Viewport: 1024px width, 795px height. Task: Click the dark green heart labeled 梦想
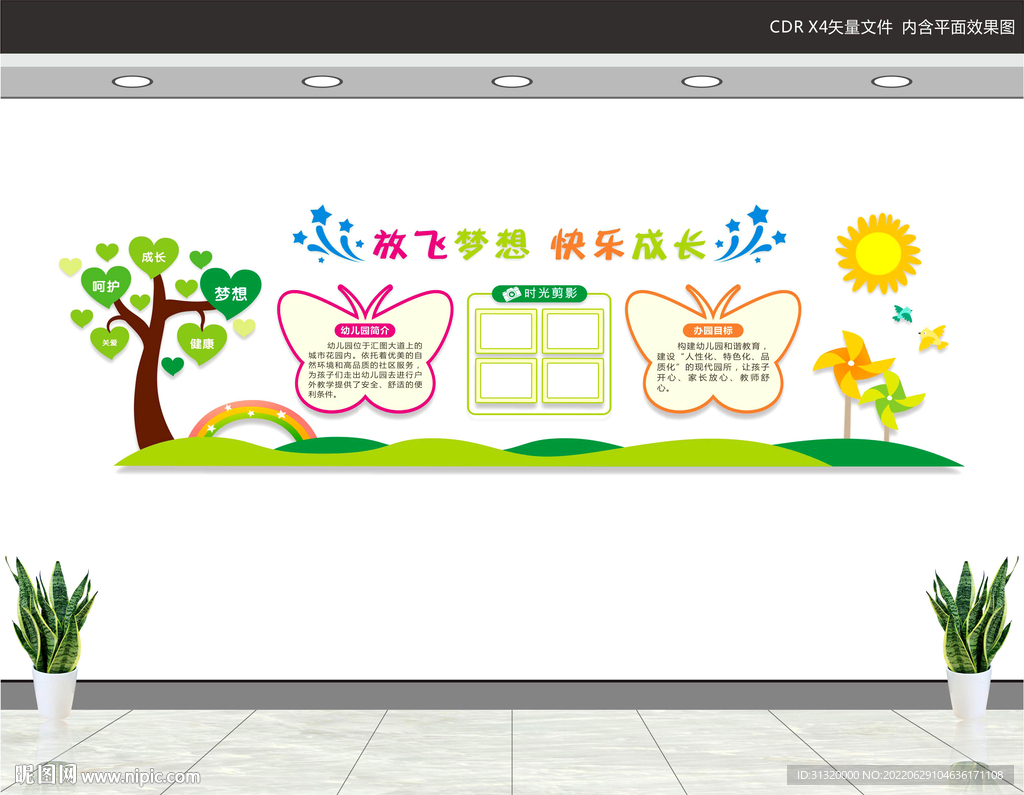pyautogui.click(x=231, y=293)
